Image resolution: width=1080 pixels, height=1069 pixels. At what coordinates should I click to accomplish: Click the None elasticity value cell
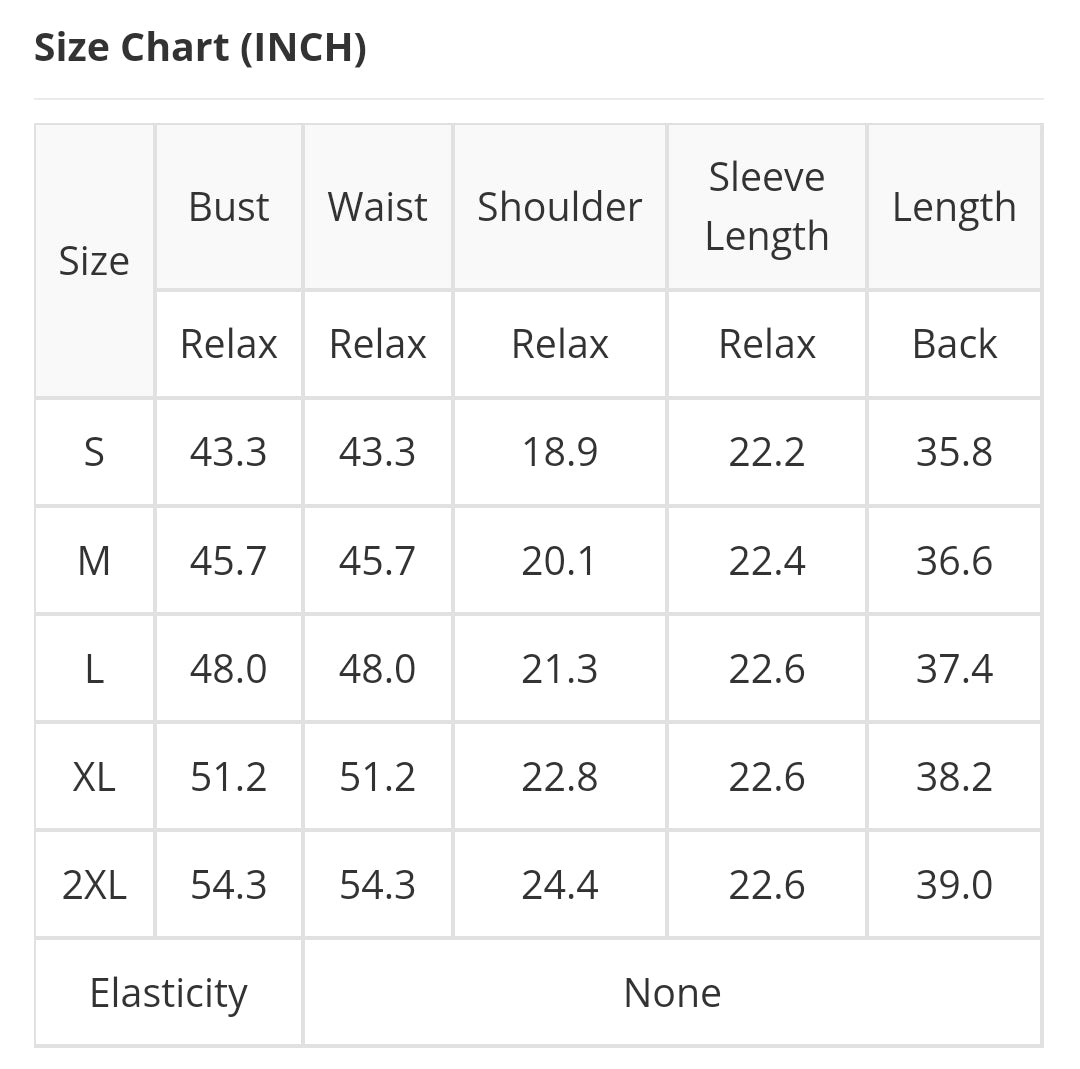point(672,993)
